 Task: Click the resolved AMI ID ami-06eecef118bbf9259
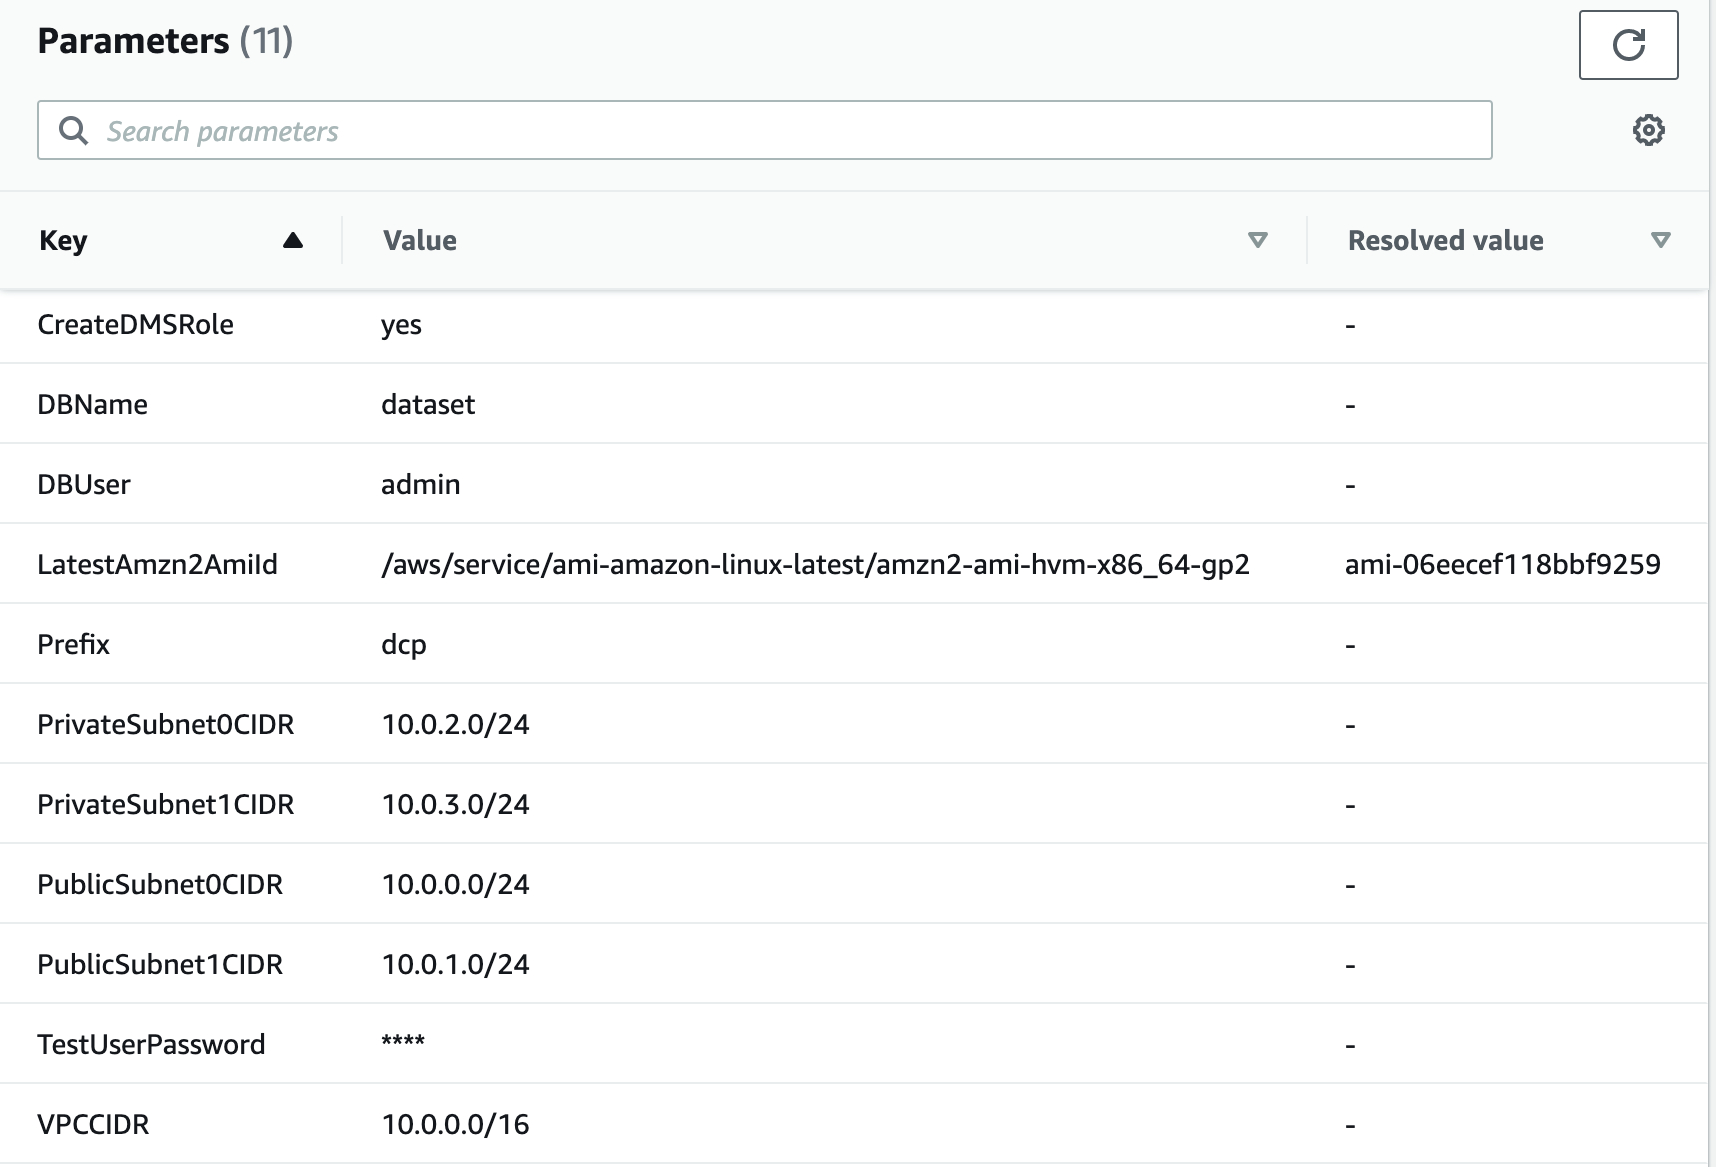(x=1502, y=564)
